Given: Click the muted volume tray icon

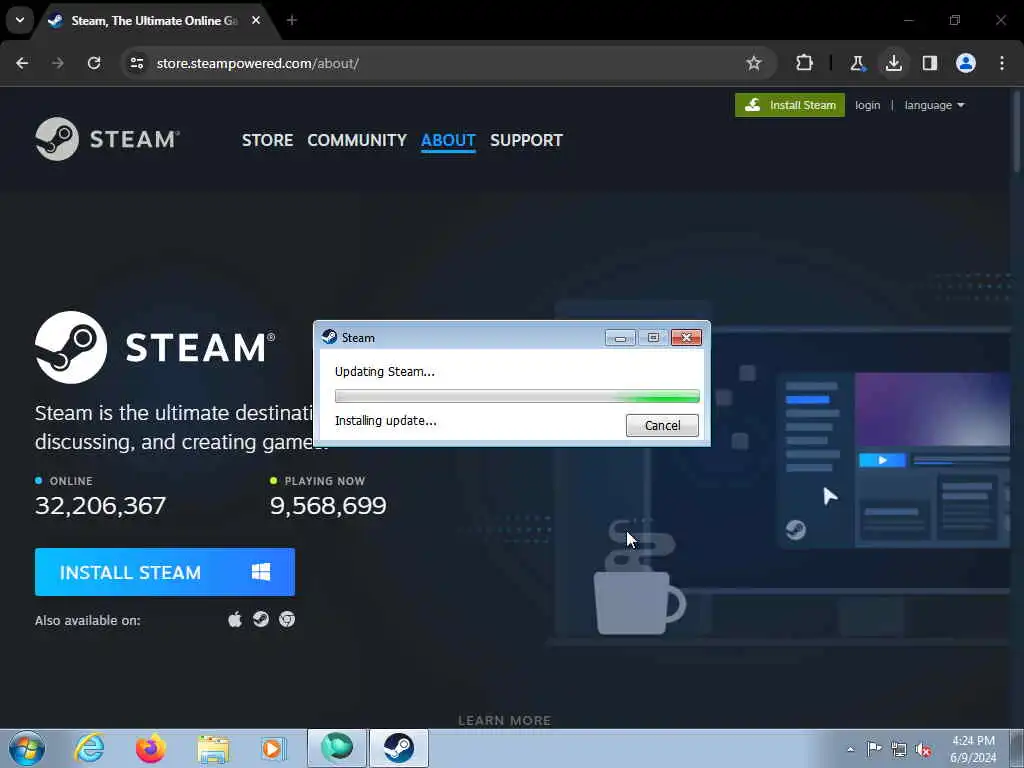Looking at the screenshot, I should [x=923, y=750].
